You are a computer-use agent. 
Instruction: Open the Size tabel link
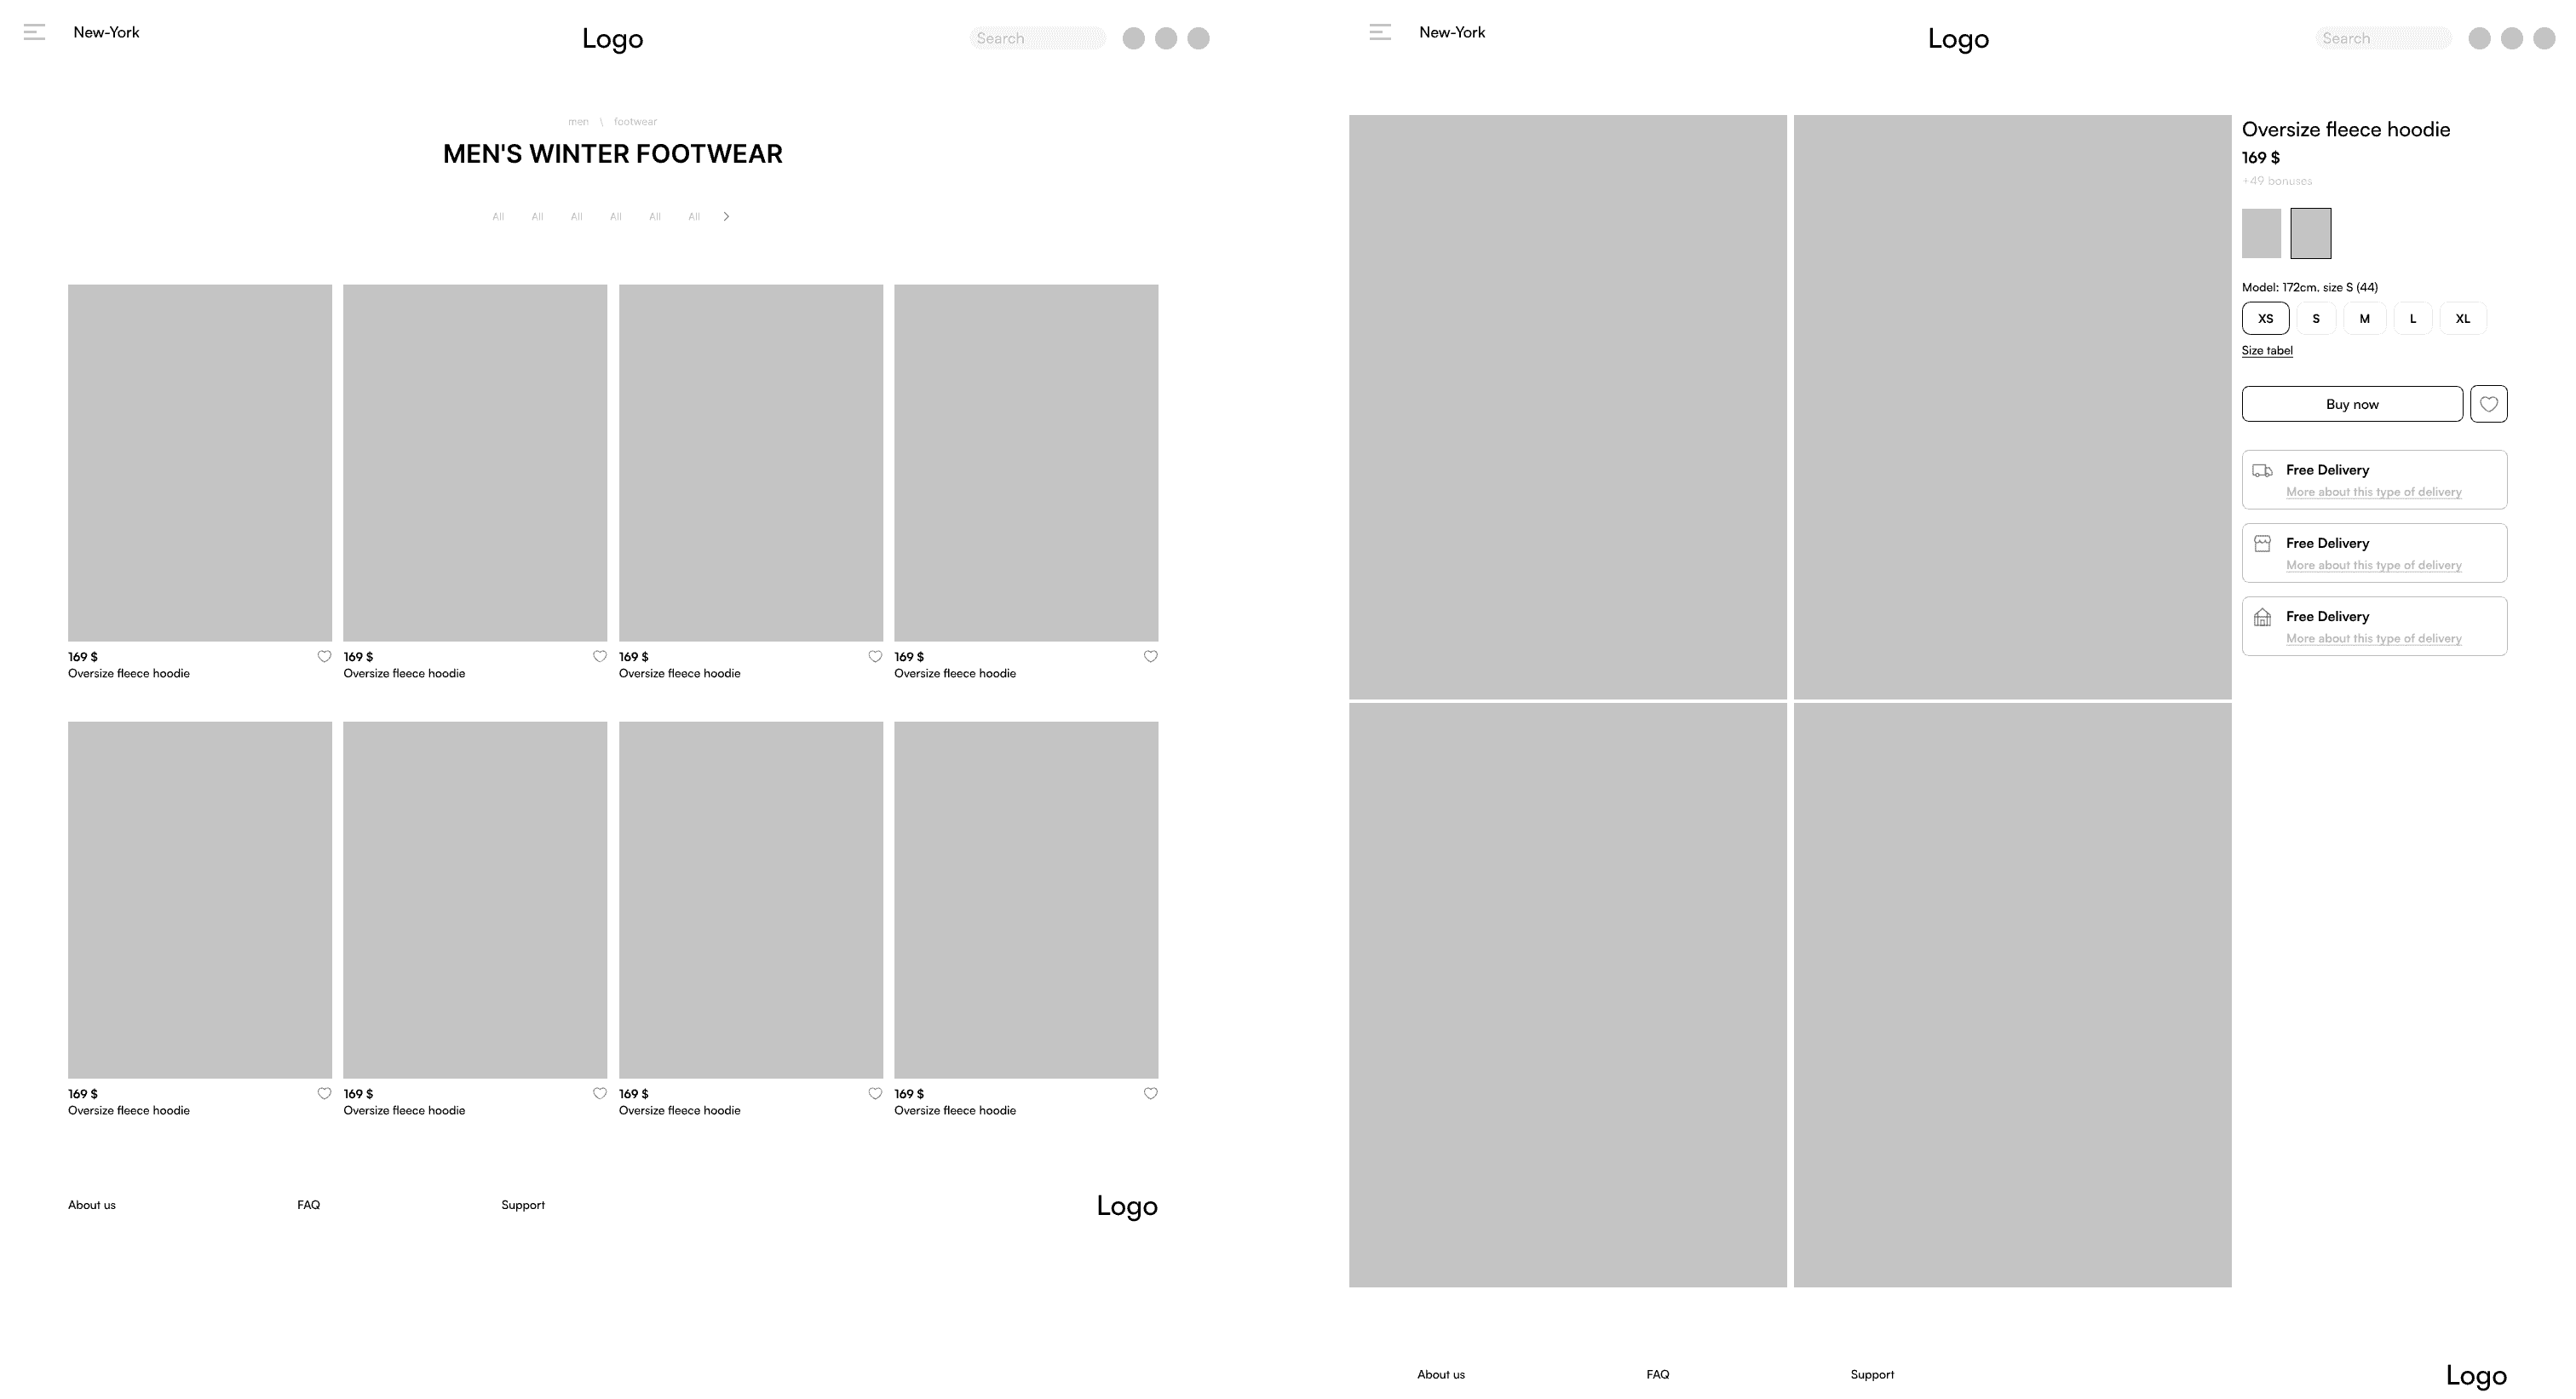point(2267,351)
